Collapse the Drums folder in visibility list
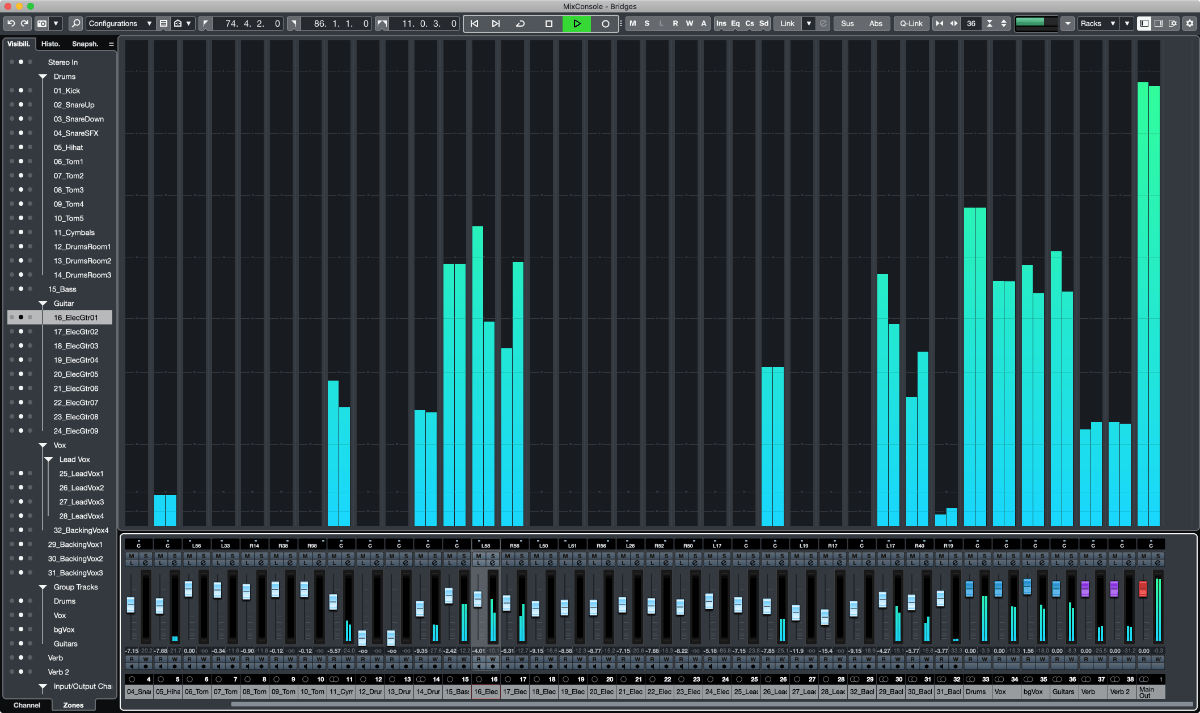The height and width of the screenshot is (713, 1200). pyautogui.click(x=43, y=77)
